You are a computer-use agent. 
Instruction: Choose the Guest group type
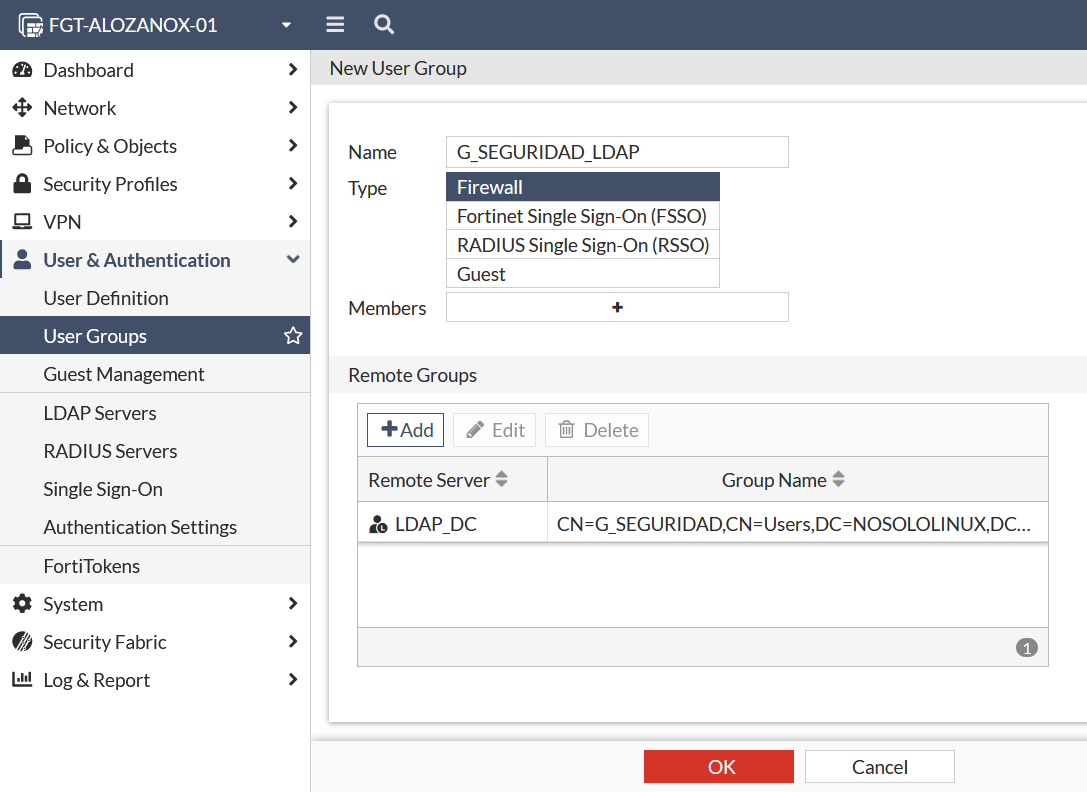tap(582, 274)
